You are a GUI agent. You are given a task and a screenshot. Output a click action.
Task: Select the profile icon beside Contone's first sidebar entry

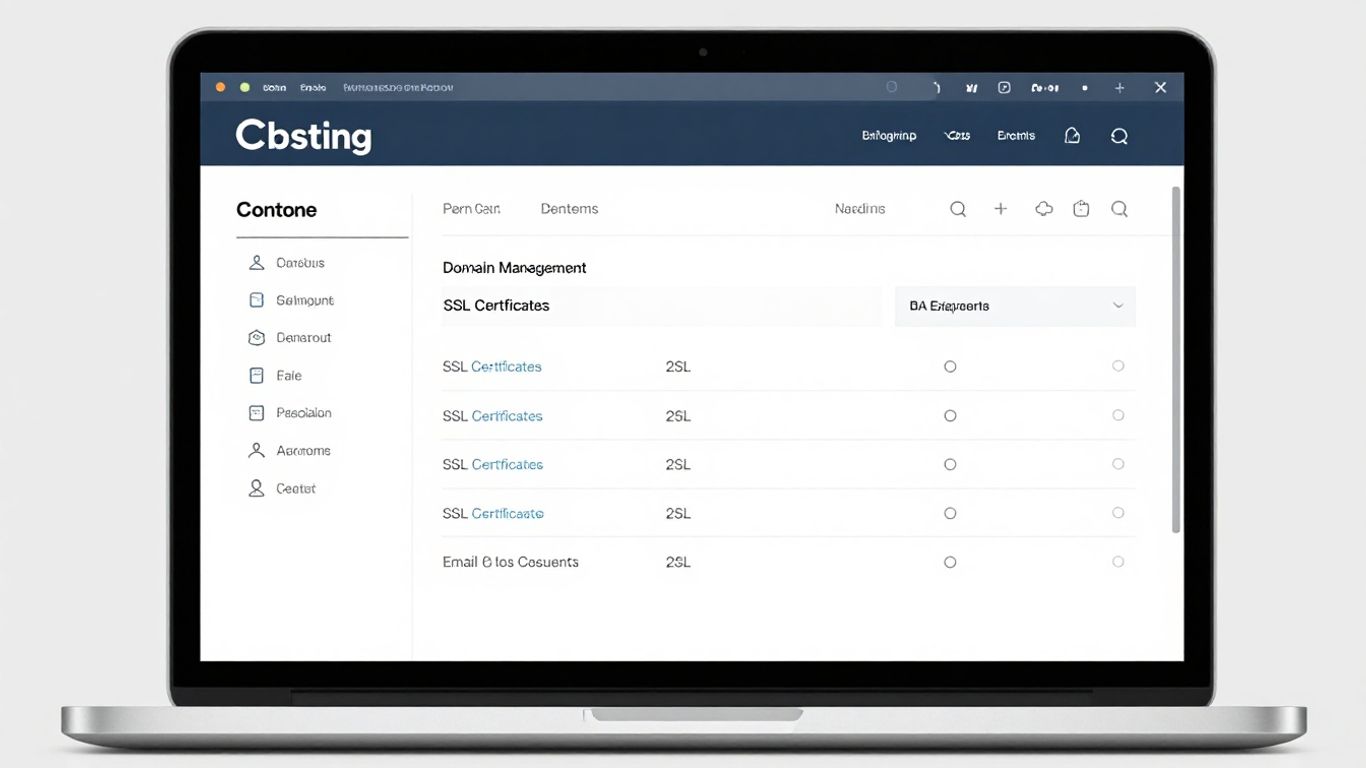click(x=256, y=262)
